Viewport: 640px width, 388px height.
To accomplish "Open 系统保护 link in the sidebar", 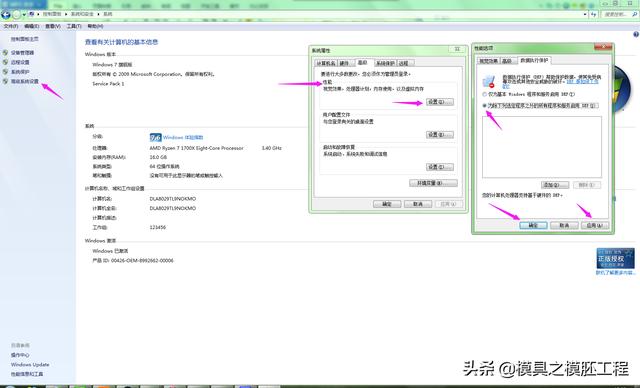I will (20, 72).
